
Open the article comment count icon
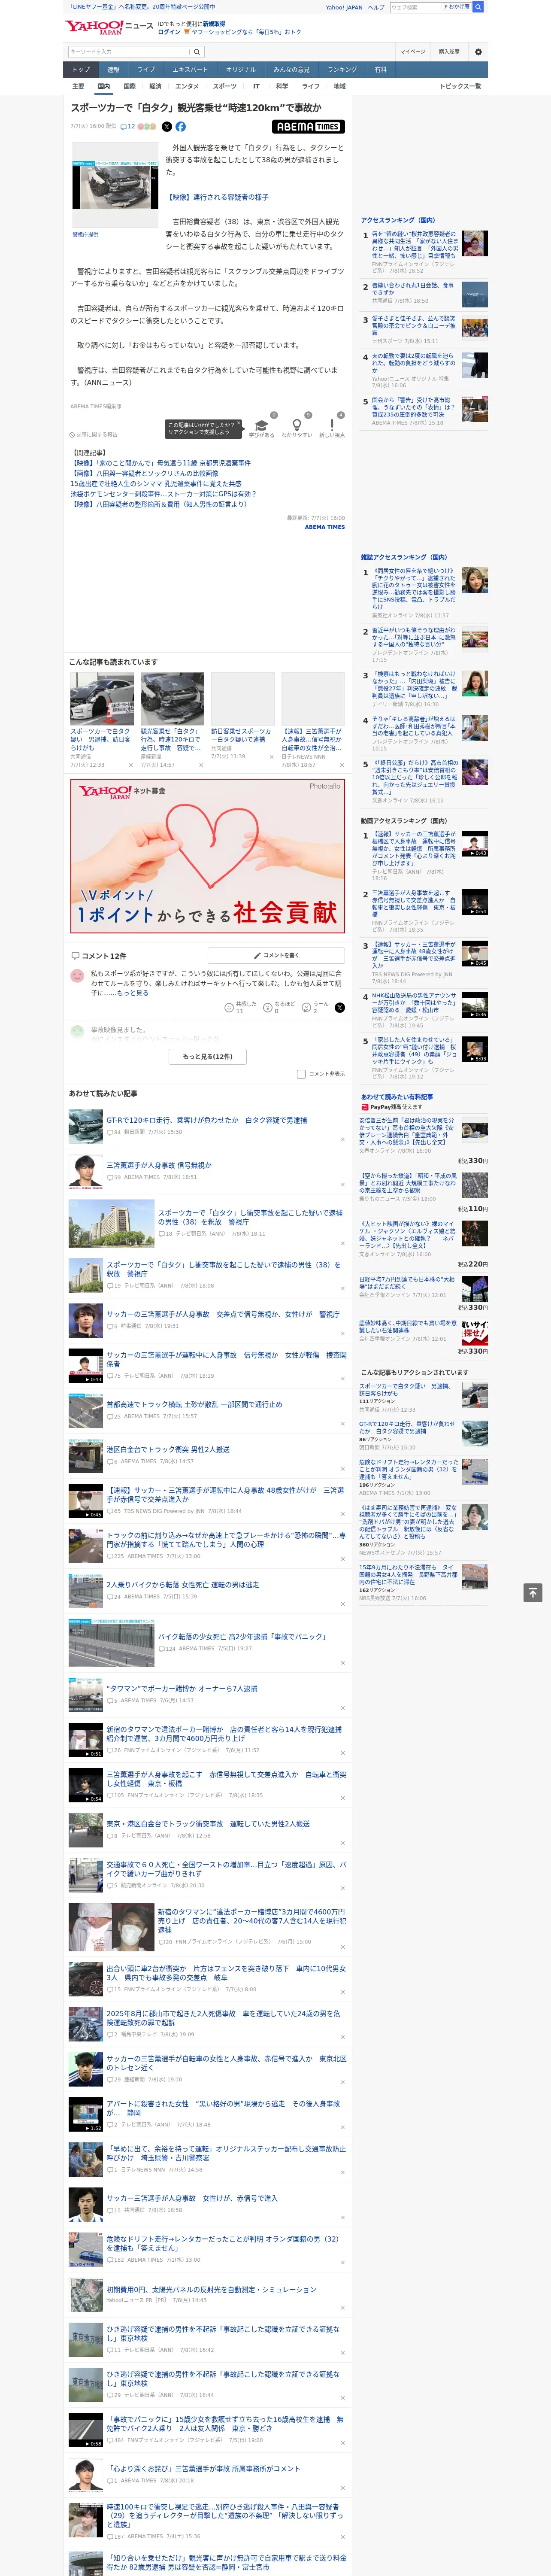pos(127,127)
